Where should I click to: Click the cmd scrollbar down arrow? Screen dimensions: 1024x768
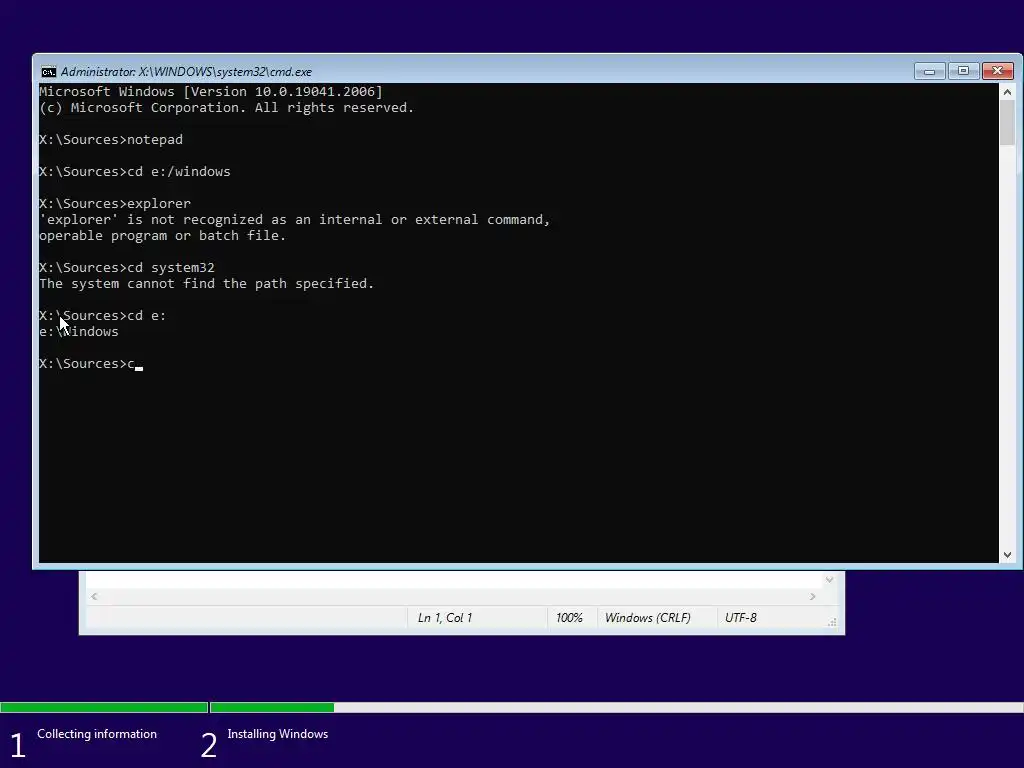pyautogui.click(x=1007, y=554)
